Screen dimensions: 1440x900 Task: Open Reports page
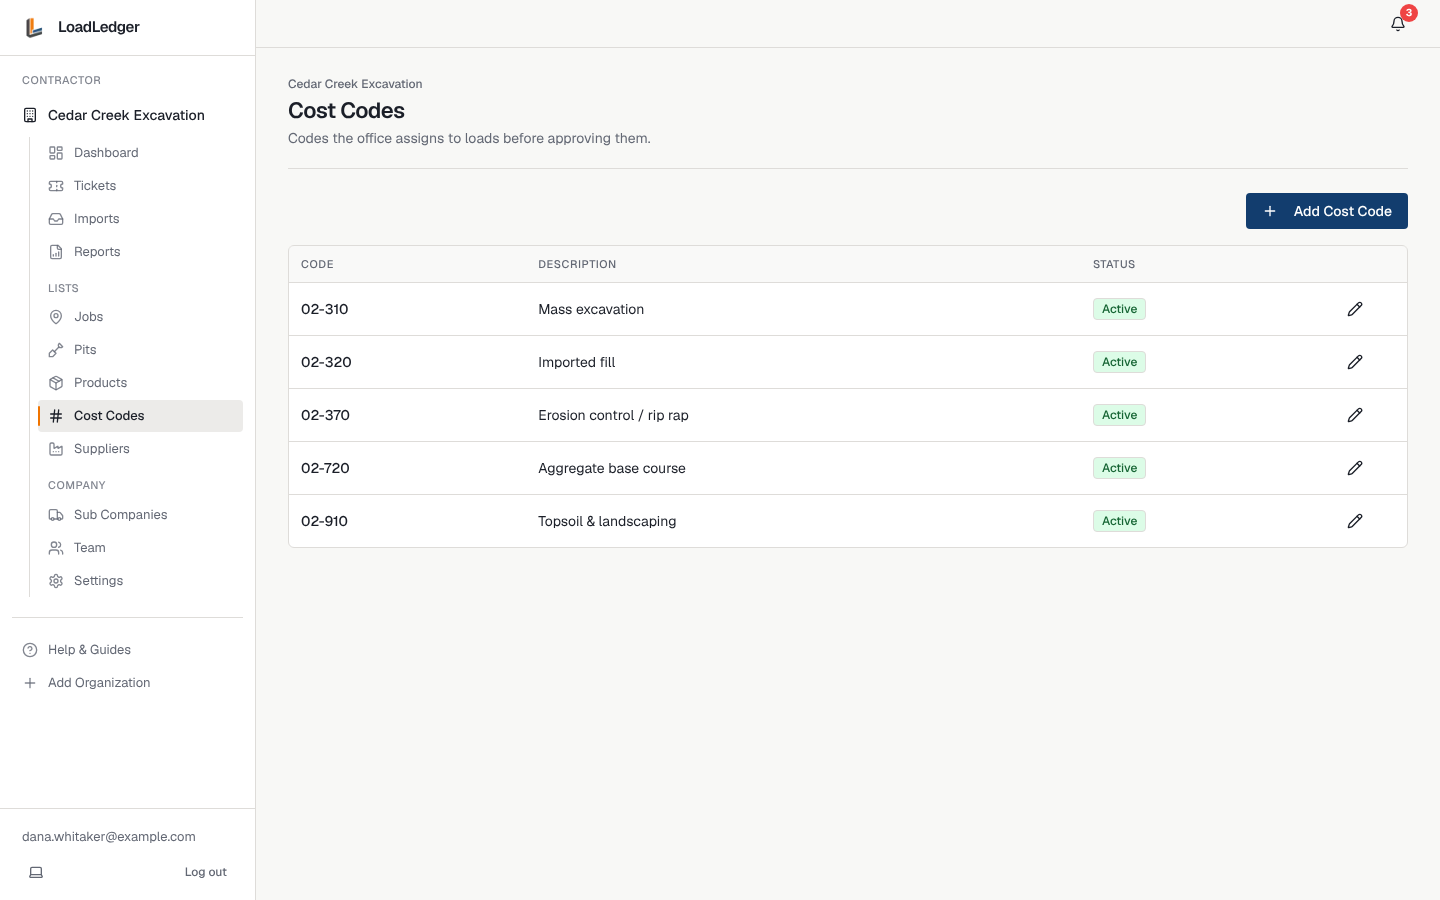[140, 252]
